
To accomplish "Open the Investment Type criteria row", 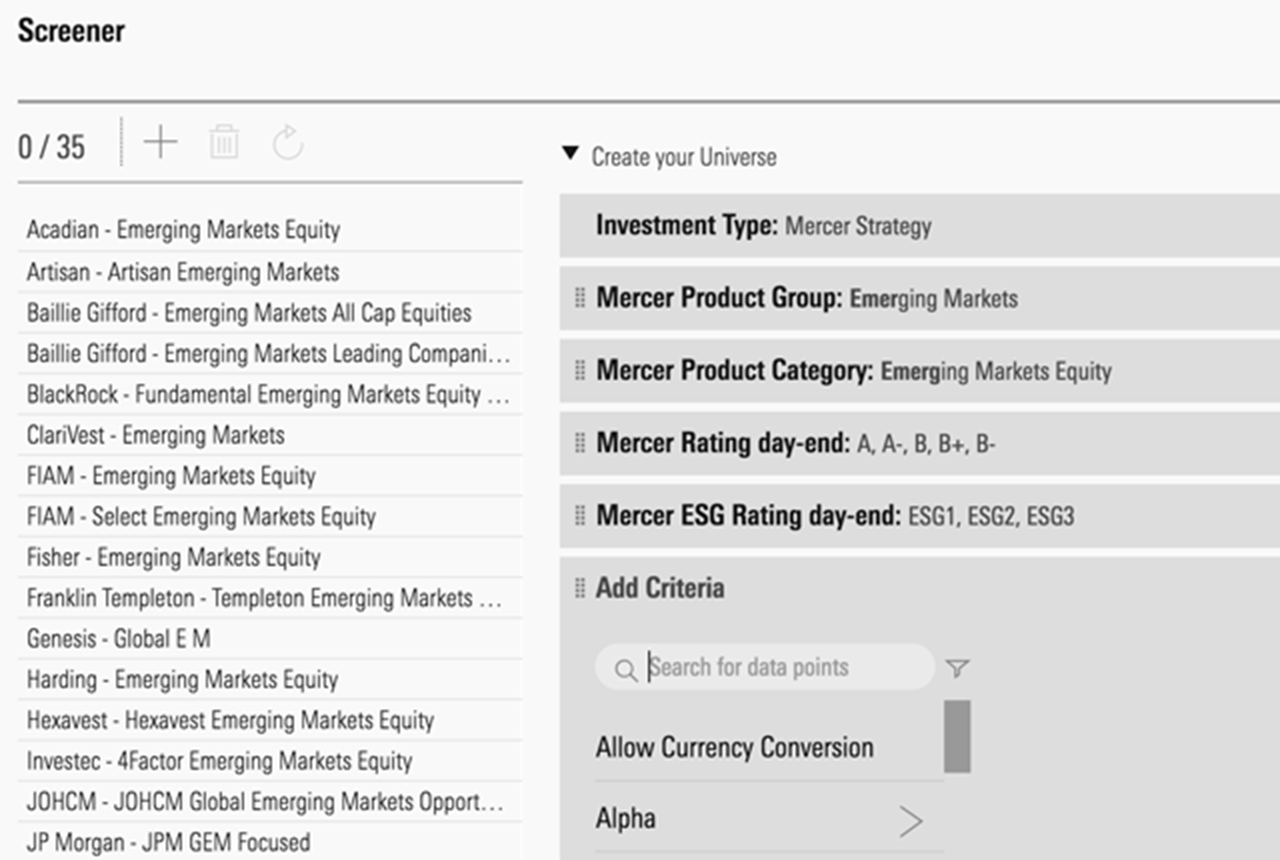I will [763, 226].
